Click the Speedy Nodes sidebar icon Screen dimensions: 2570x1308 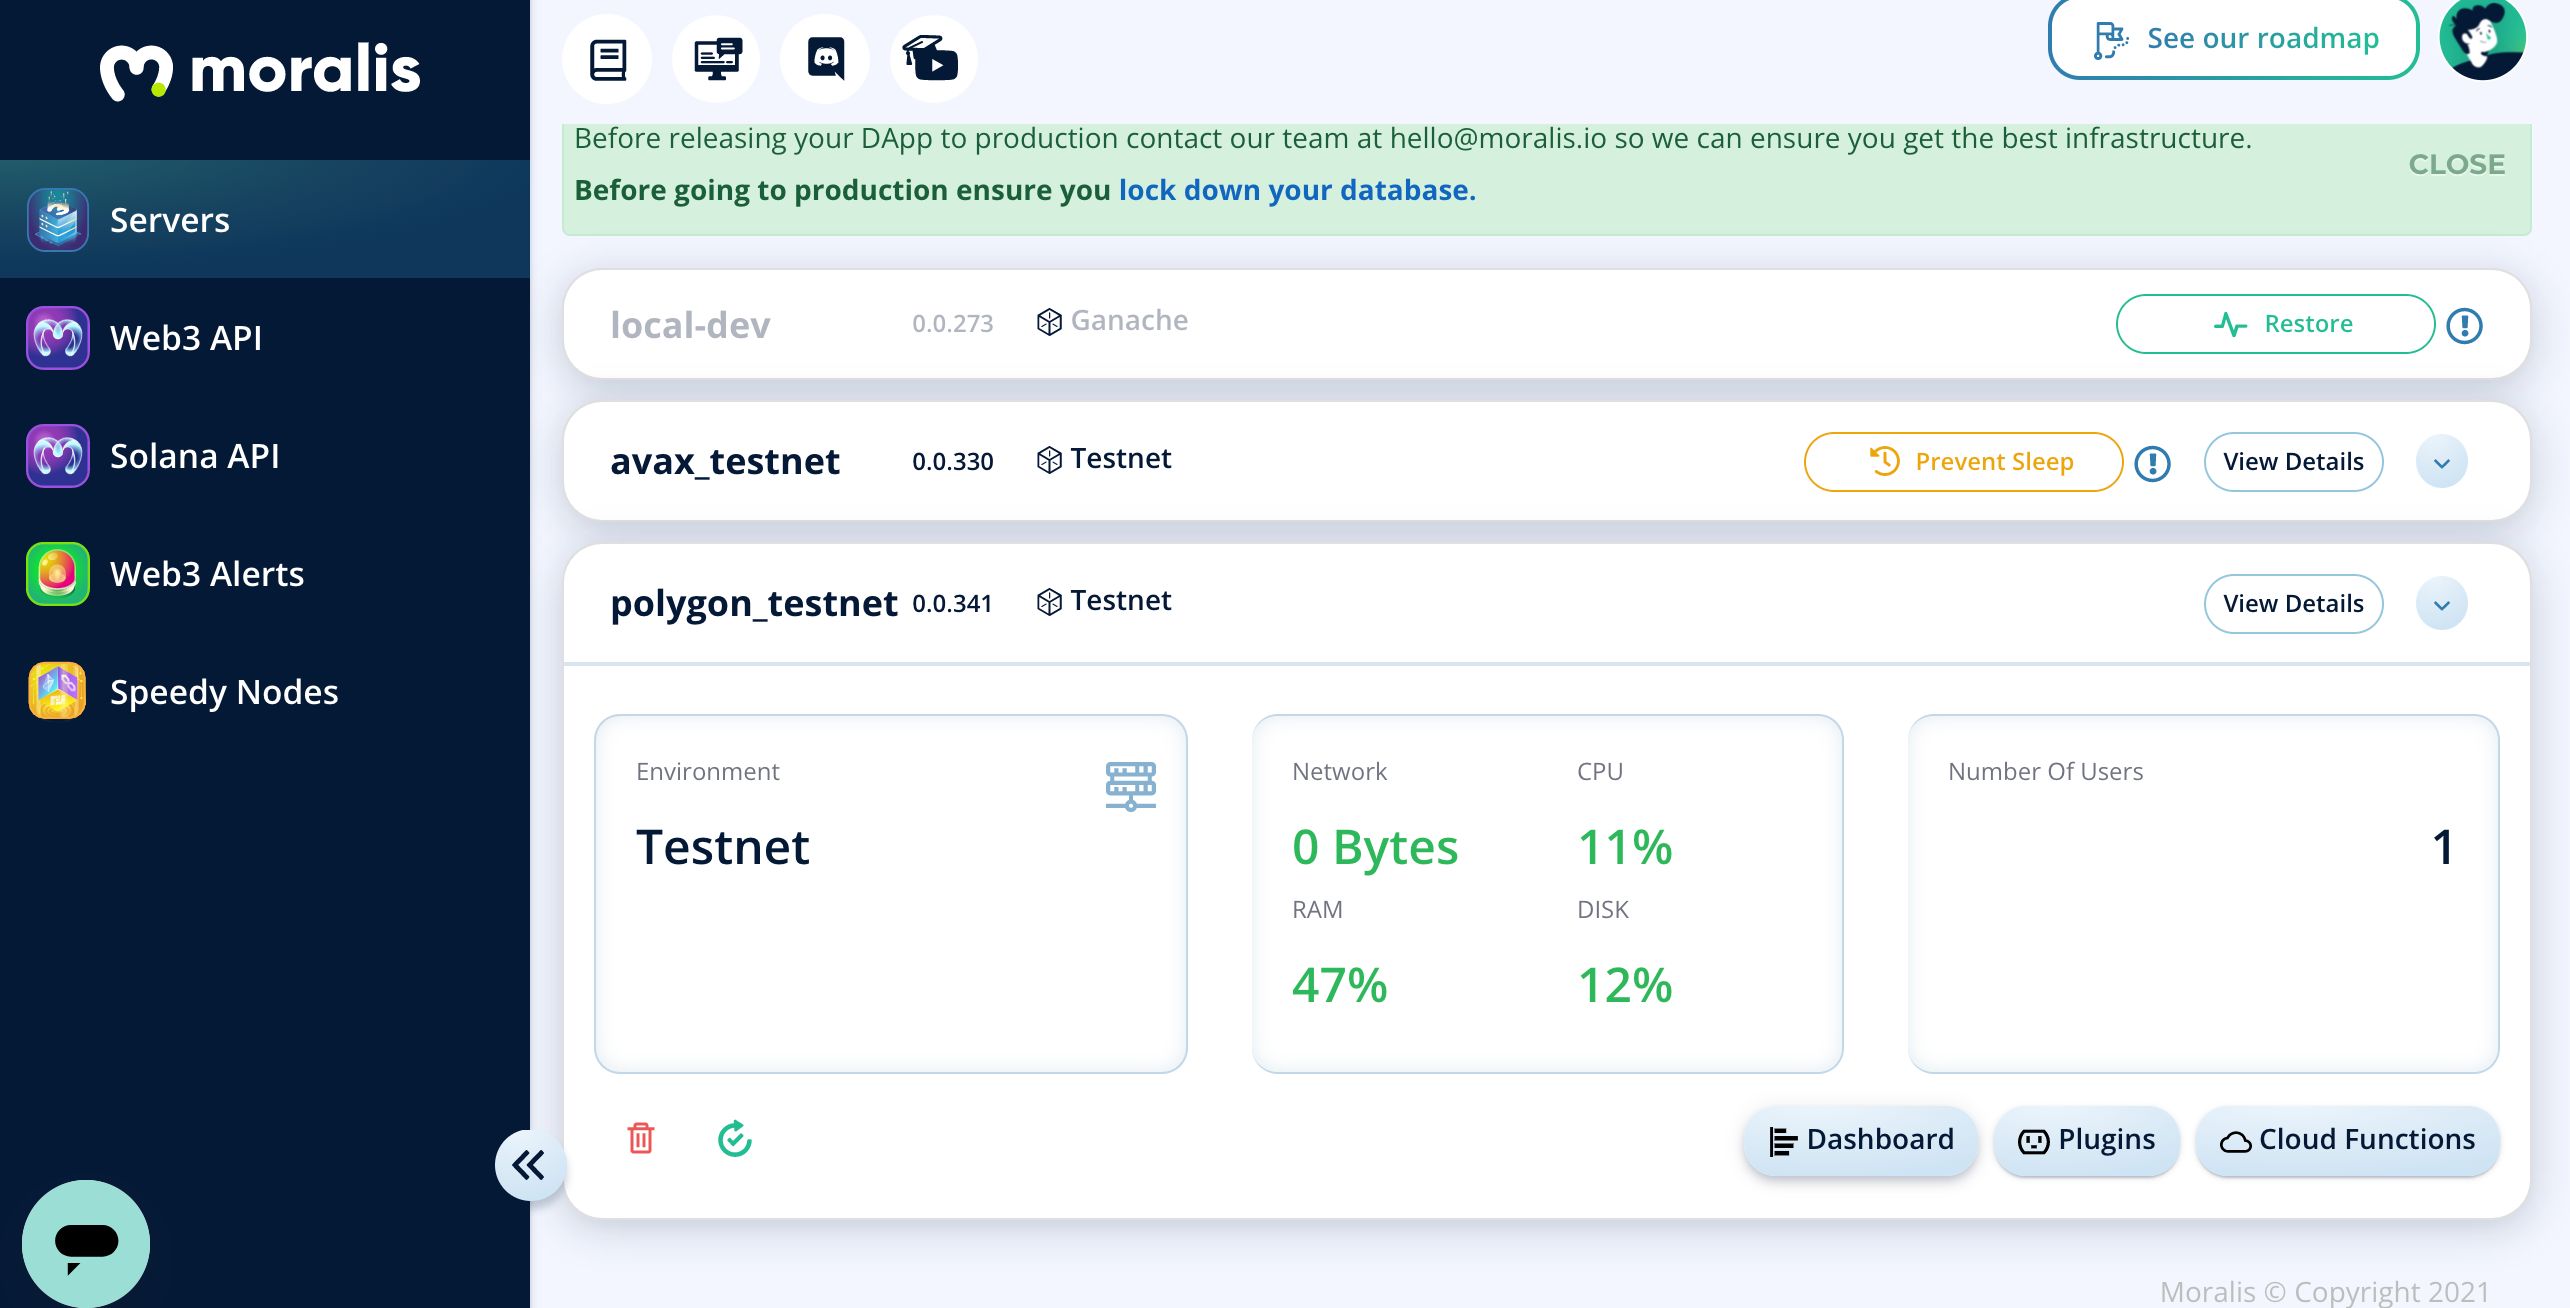58,692
